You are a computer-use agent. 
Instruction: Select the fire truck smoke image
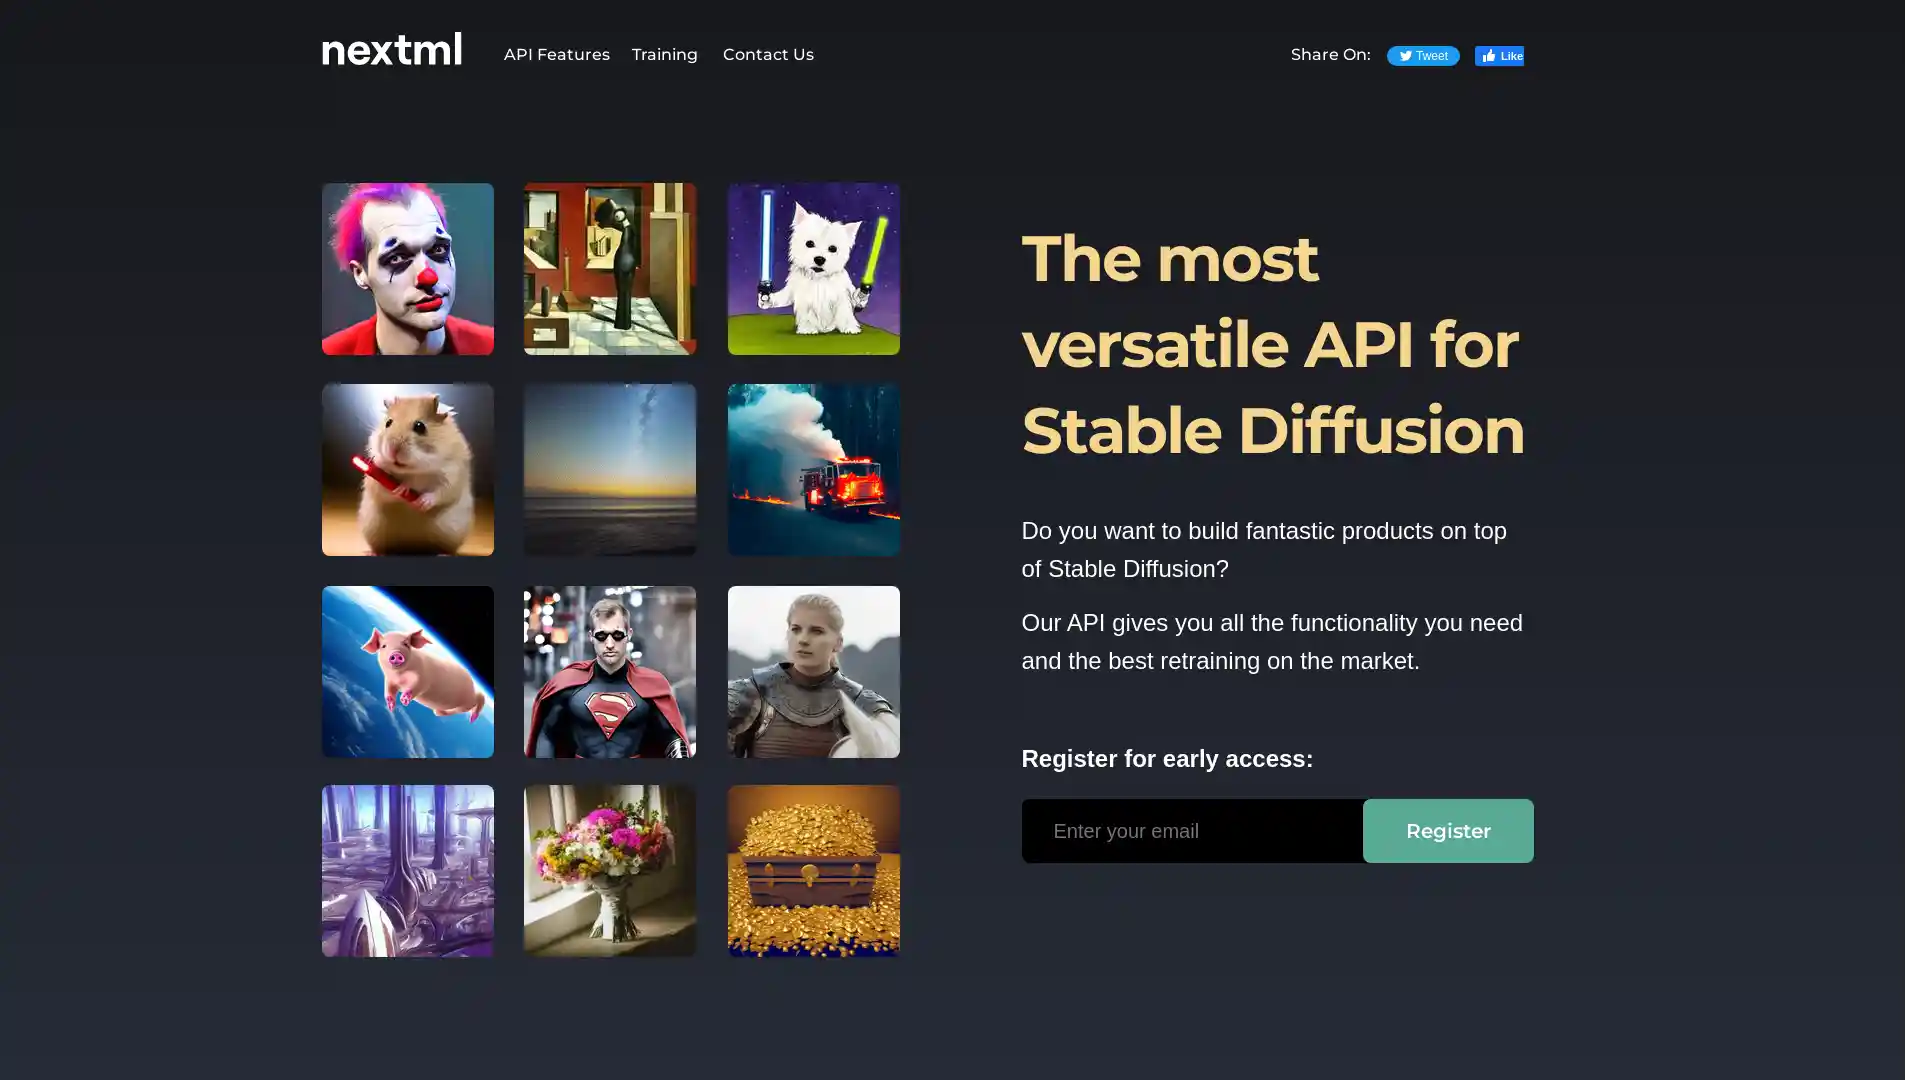click(x=812, y=469)
